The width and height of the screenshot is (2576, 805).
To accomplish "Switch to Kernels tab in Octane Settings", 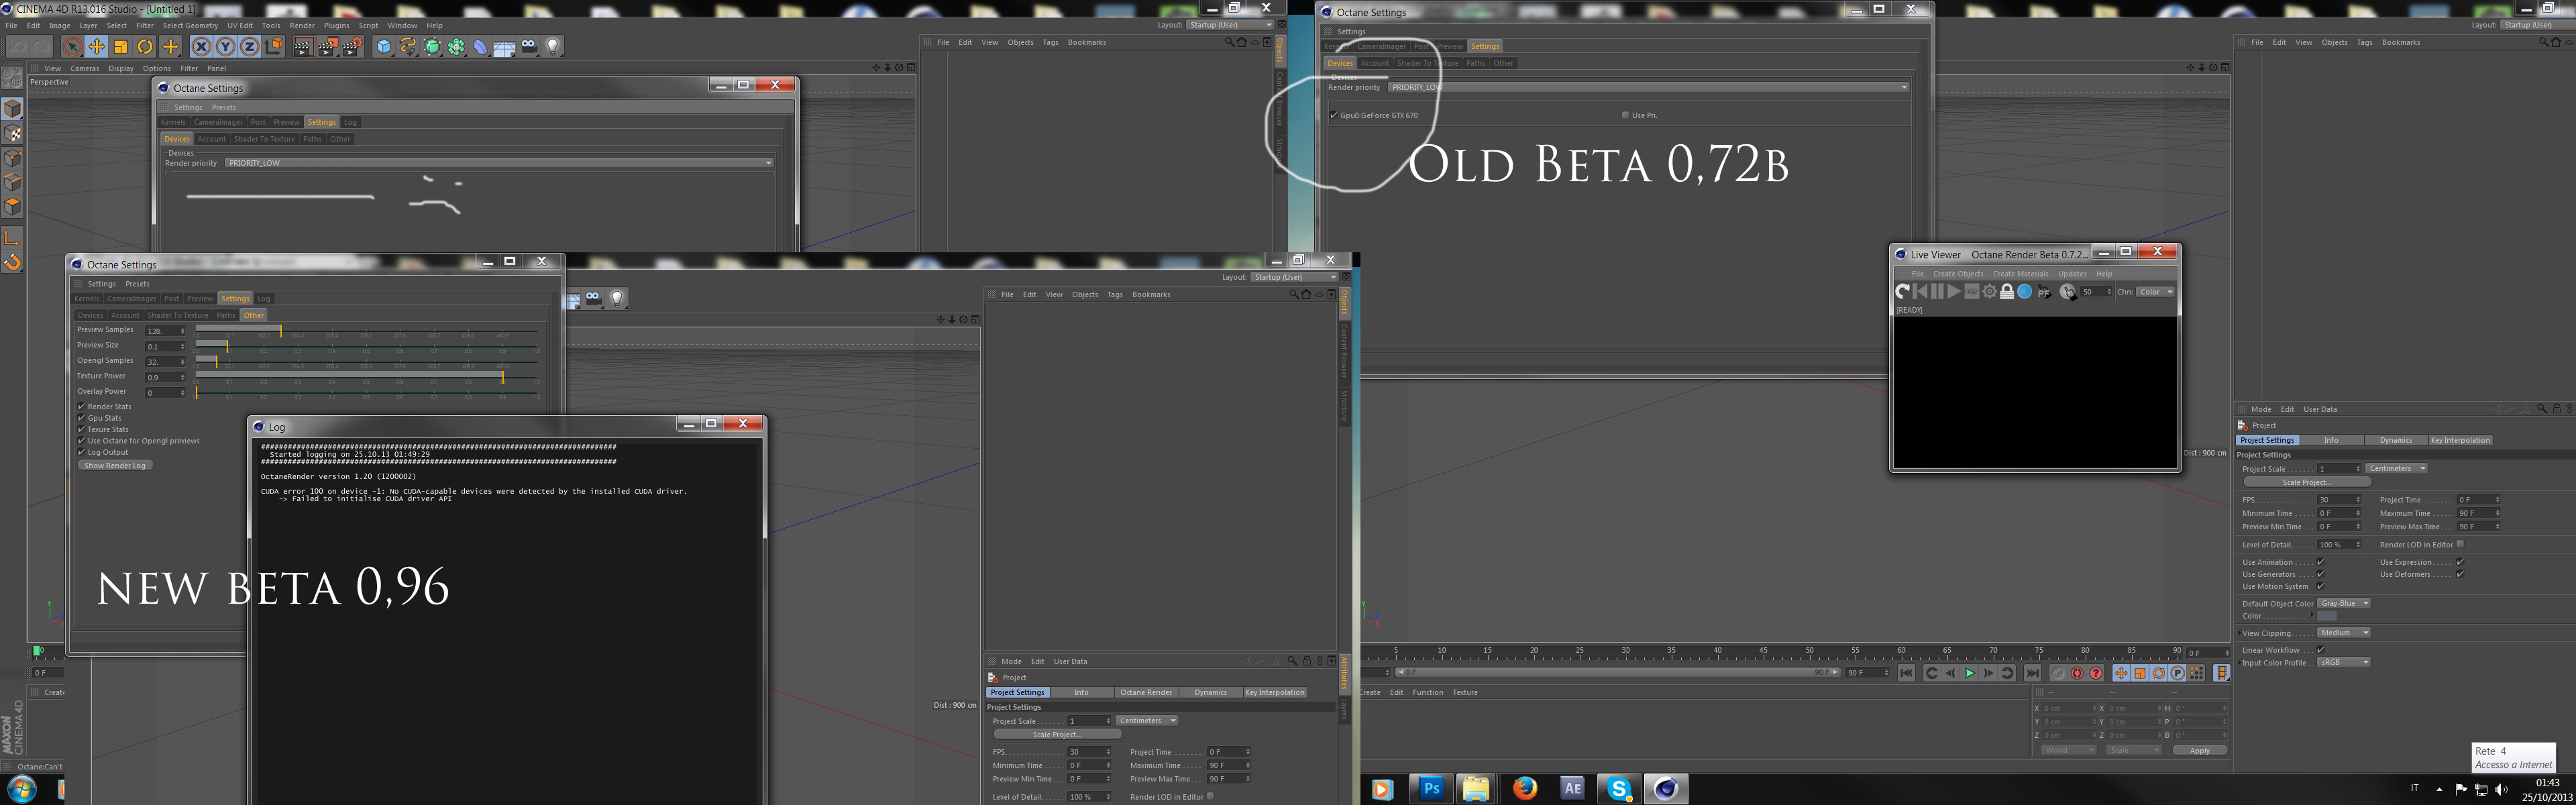I will (87, 299).
